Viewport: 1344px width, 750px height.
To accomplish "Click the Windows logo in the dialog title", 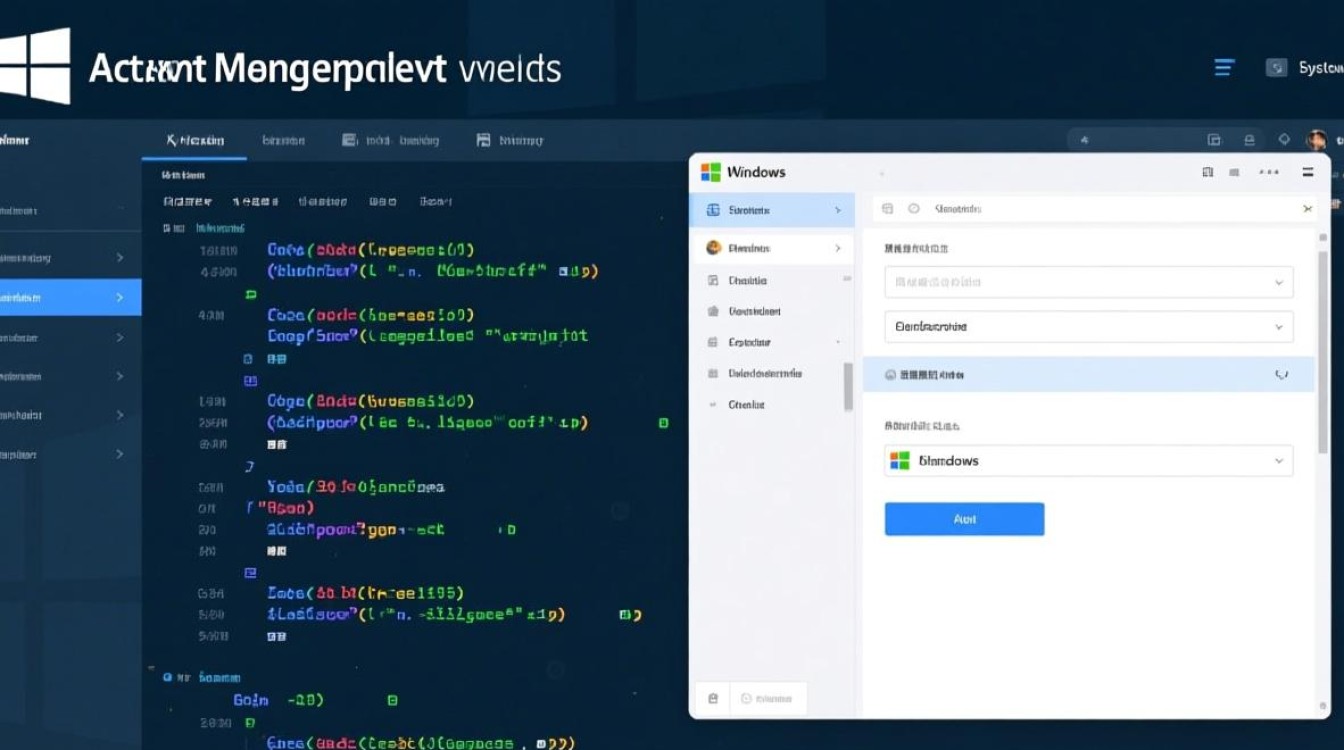I will pyautogui.click(x=711, y=172).
